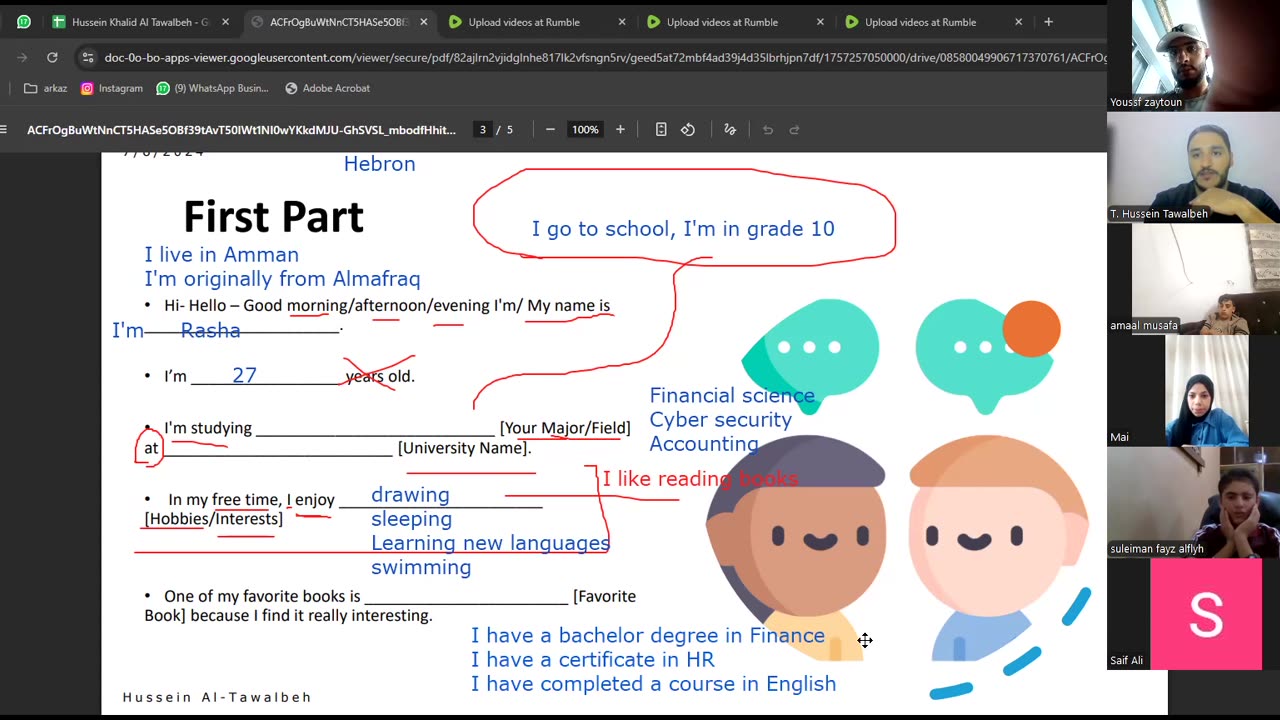Click the handwritten age 27
This screenshot has height=720, width=1280.
pyautogui.click(x=244, y=376)
